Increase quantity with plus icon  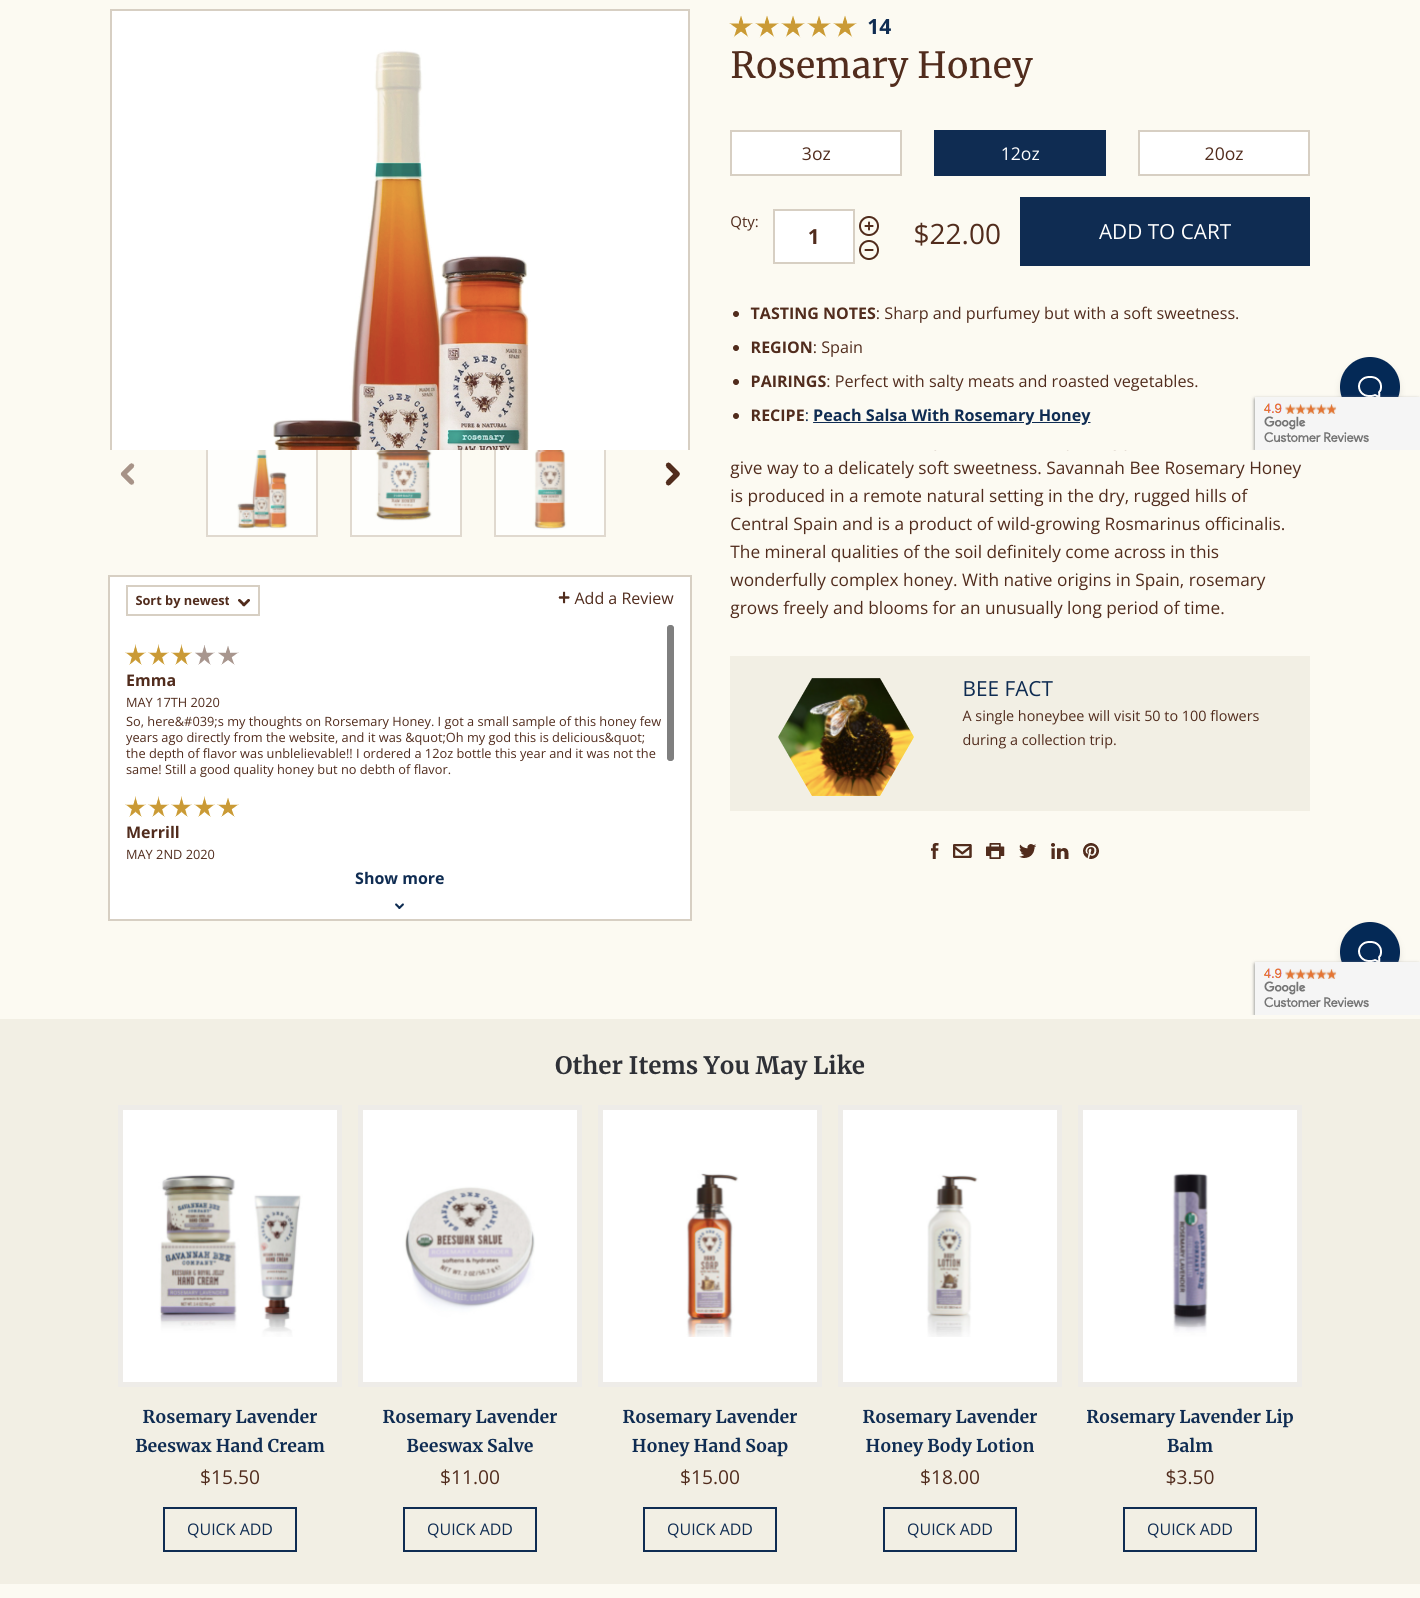coord(869,226)
